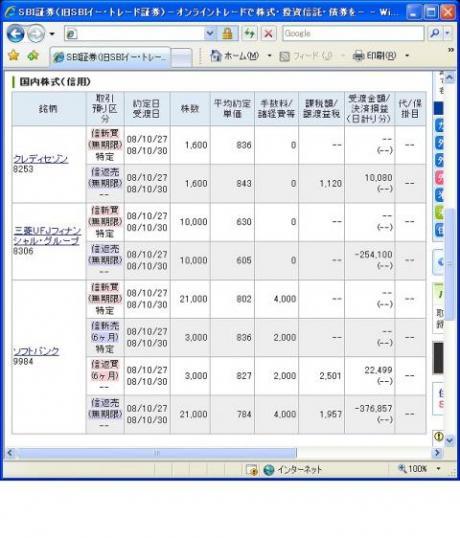The width and height of the screenshot is (460, 538).
Task: Click the 100% zoom level button
Action: pyautogui.click(x=413, y=469)
